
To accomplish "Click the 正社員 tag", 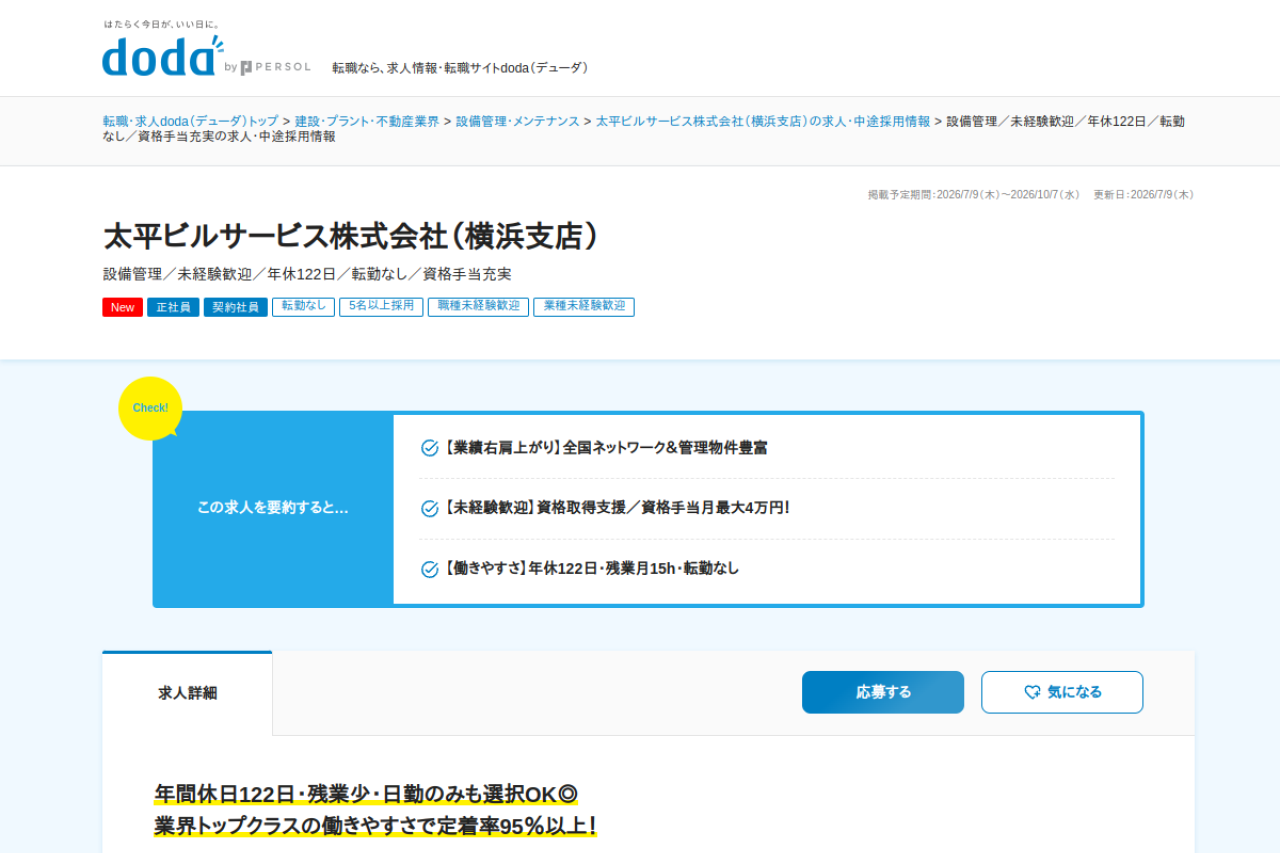I will [173, 307].
